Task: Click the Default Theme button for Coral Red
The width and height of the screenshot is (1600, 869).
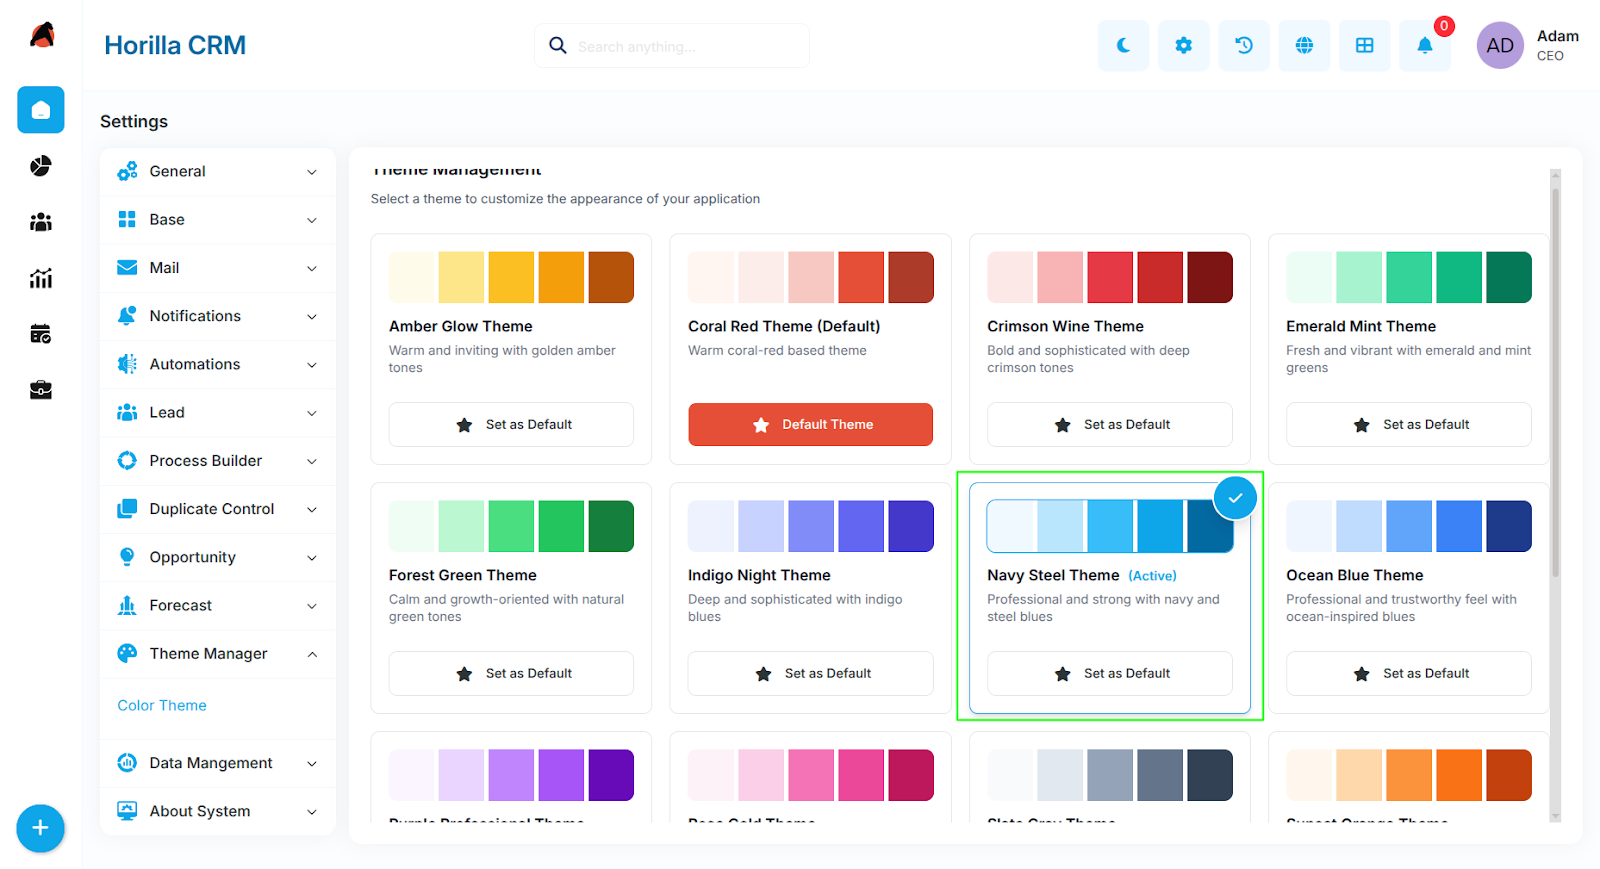Action: click(810, 424)
